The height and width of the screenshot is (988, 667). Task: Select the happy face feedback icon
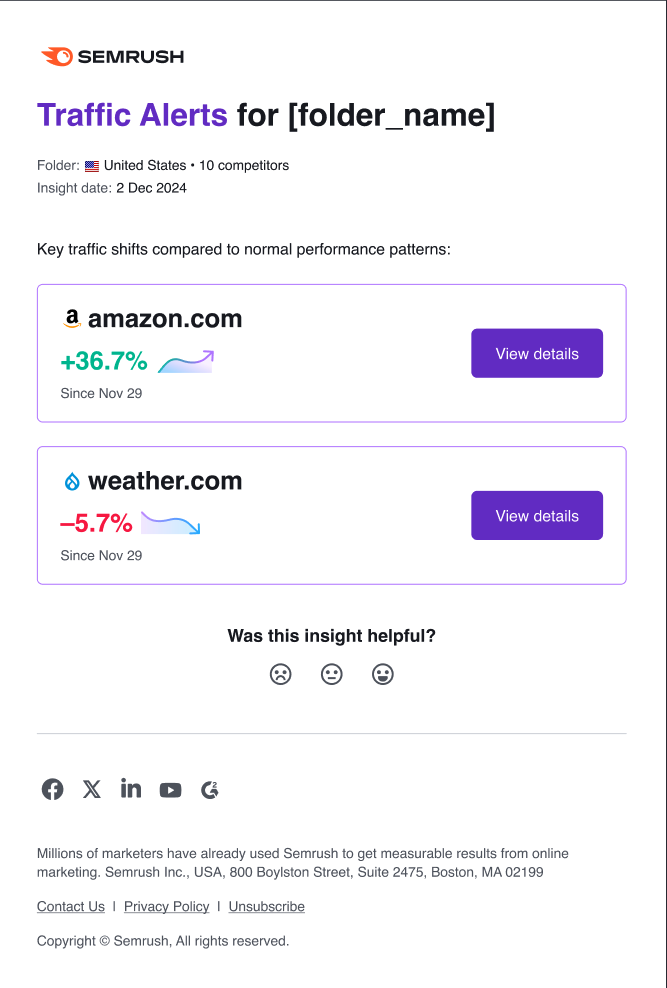(x=383, y=674)
